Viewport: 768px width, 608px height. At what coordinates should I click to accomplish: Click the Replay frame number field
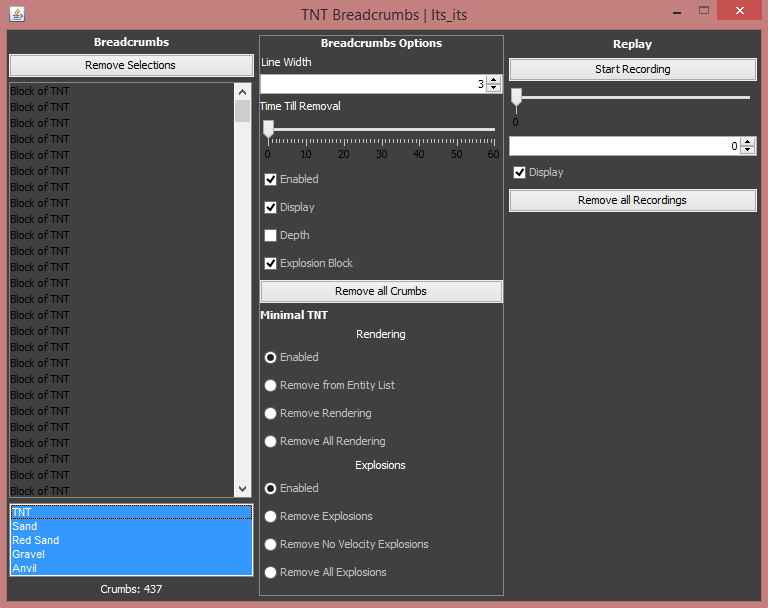pyautogui.click(x=625, y=146)
